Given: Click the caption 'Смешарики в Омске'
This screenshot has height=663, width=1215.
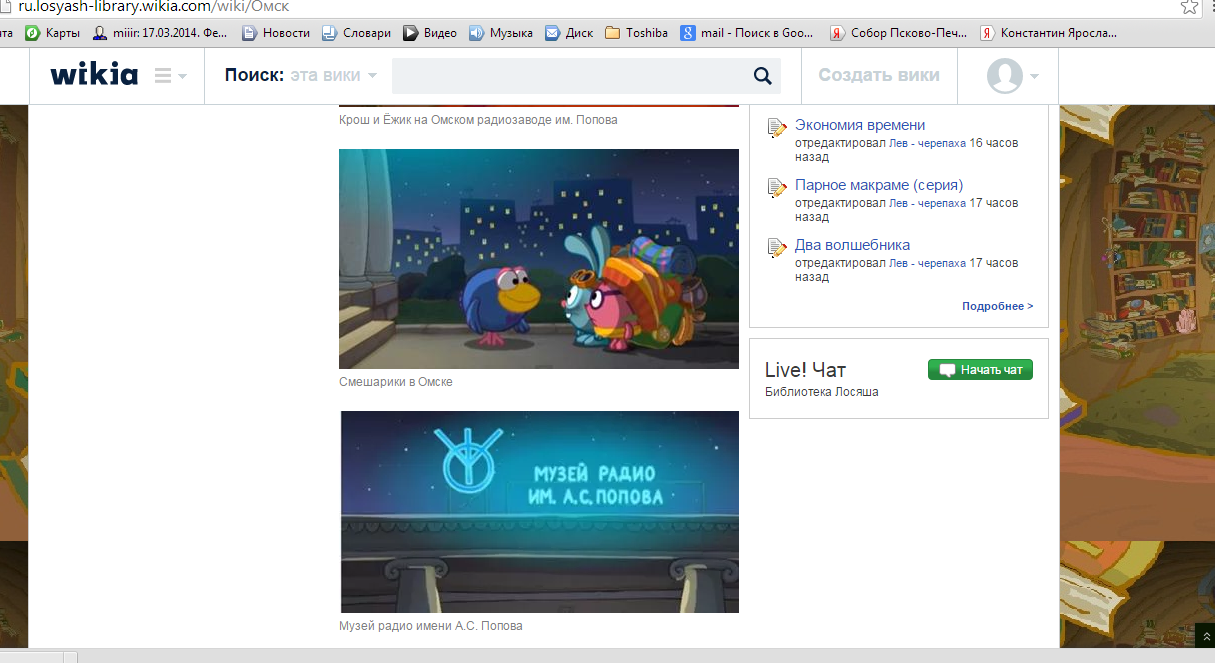Looking at the screenshot, I should [x=396, y=382].
